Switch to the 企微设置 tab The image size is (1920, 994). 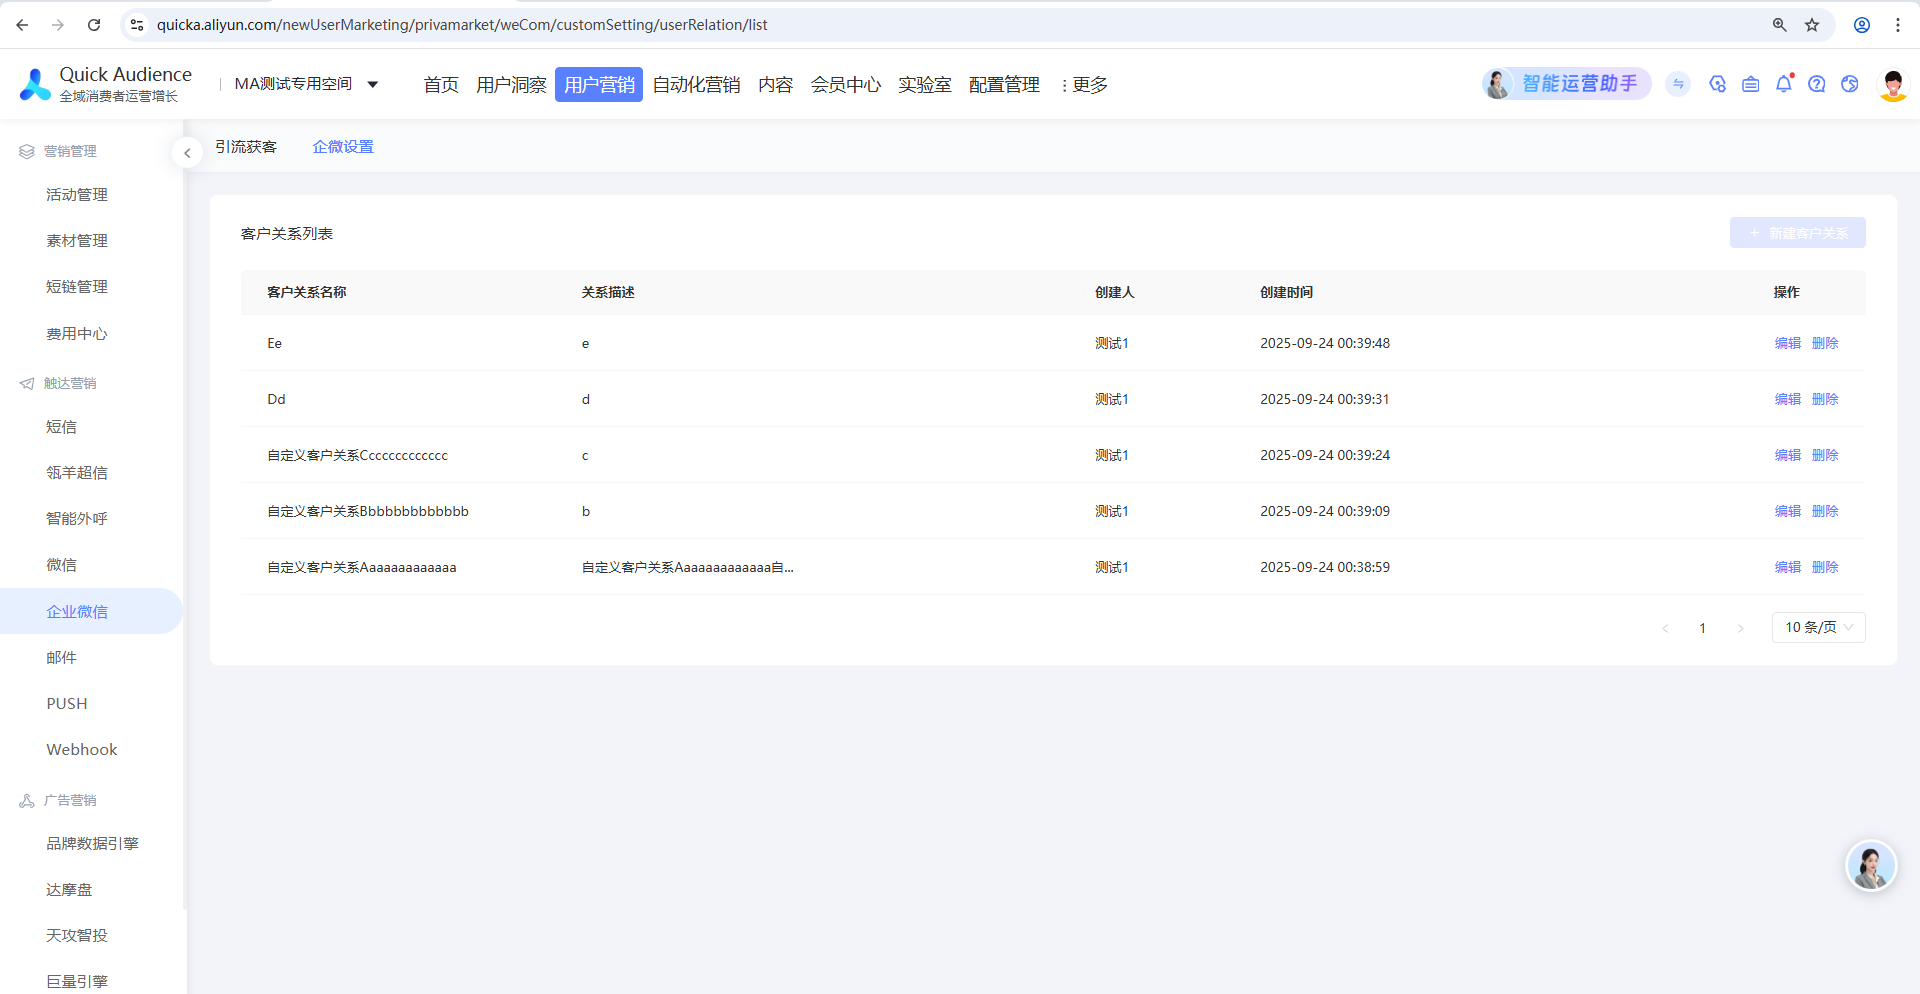(x=343, y=147)
